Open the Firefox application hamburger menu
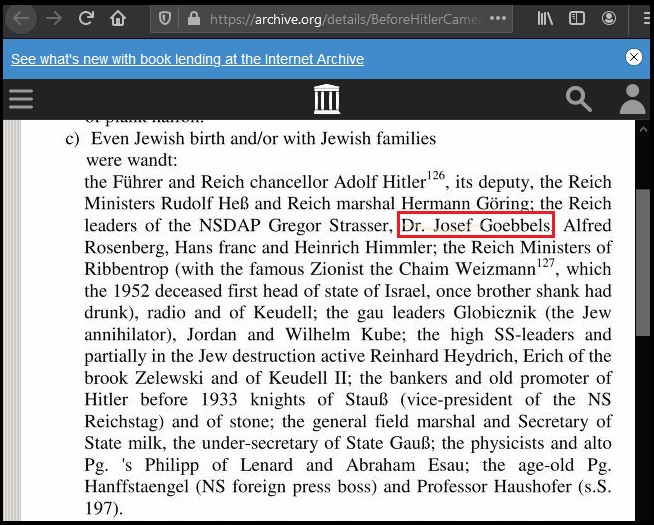Viewport: 654px width, 525px height. [647, 18]
